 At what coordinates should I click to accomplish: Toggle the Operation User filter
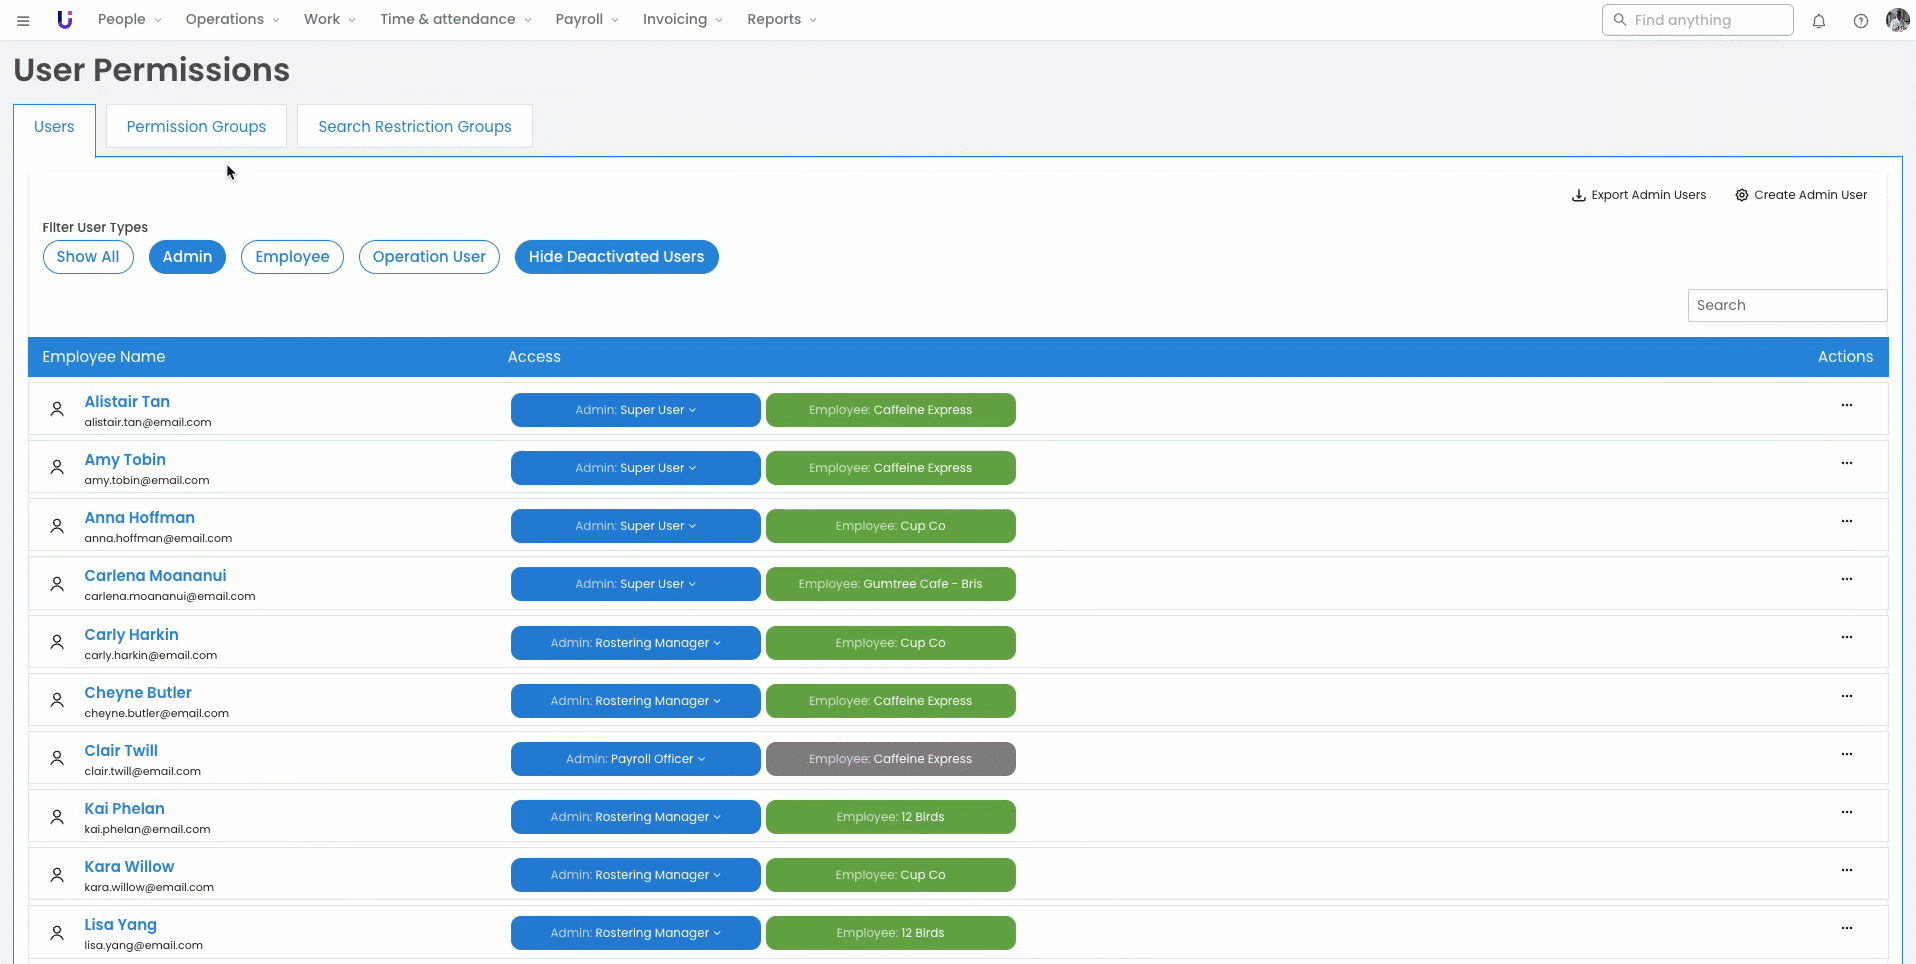tap(429, 257)
